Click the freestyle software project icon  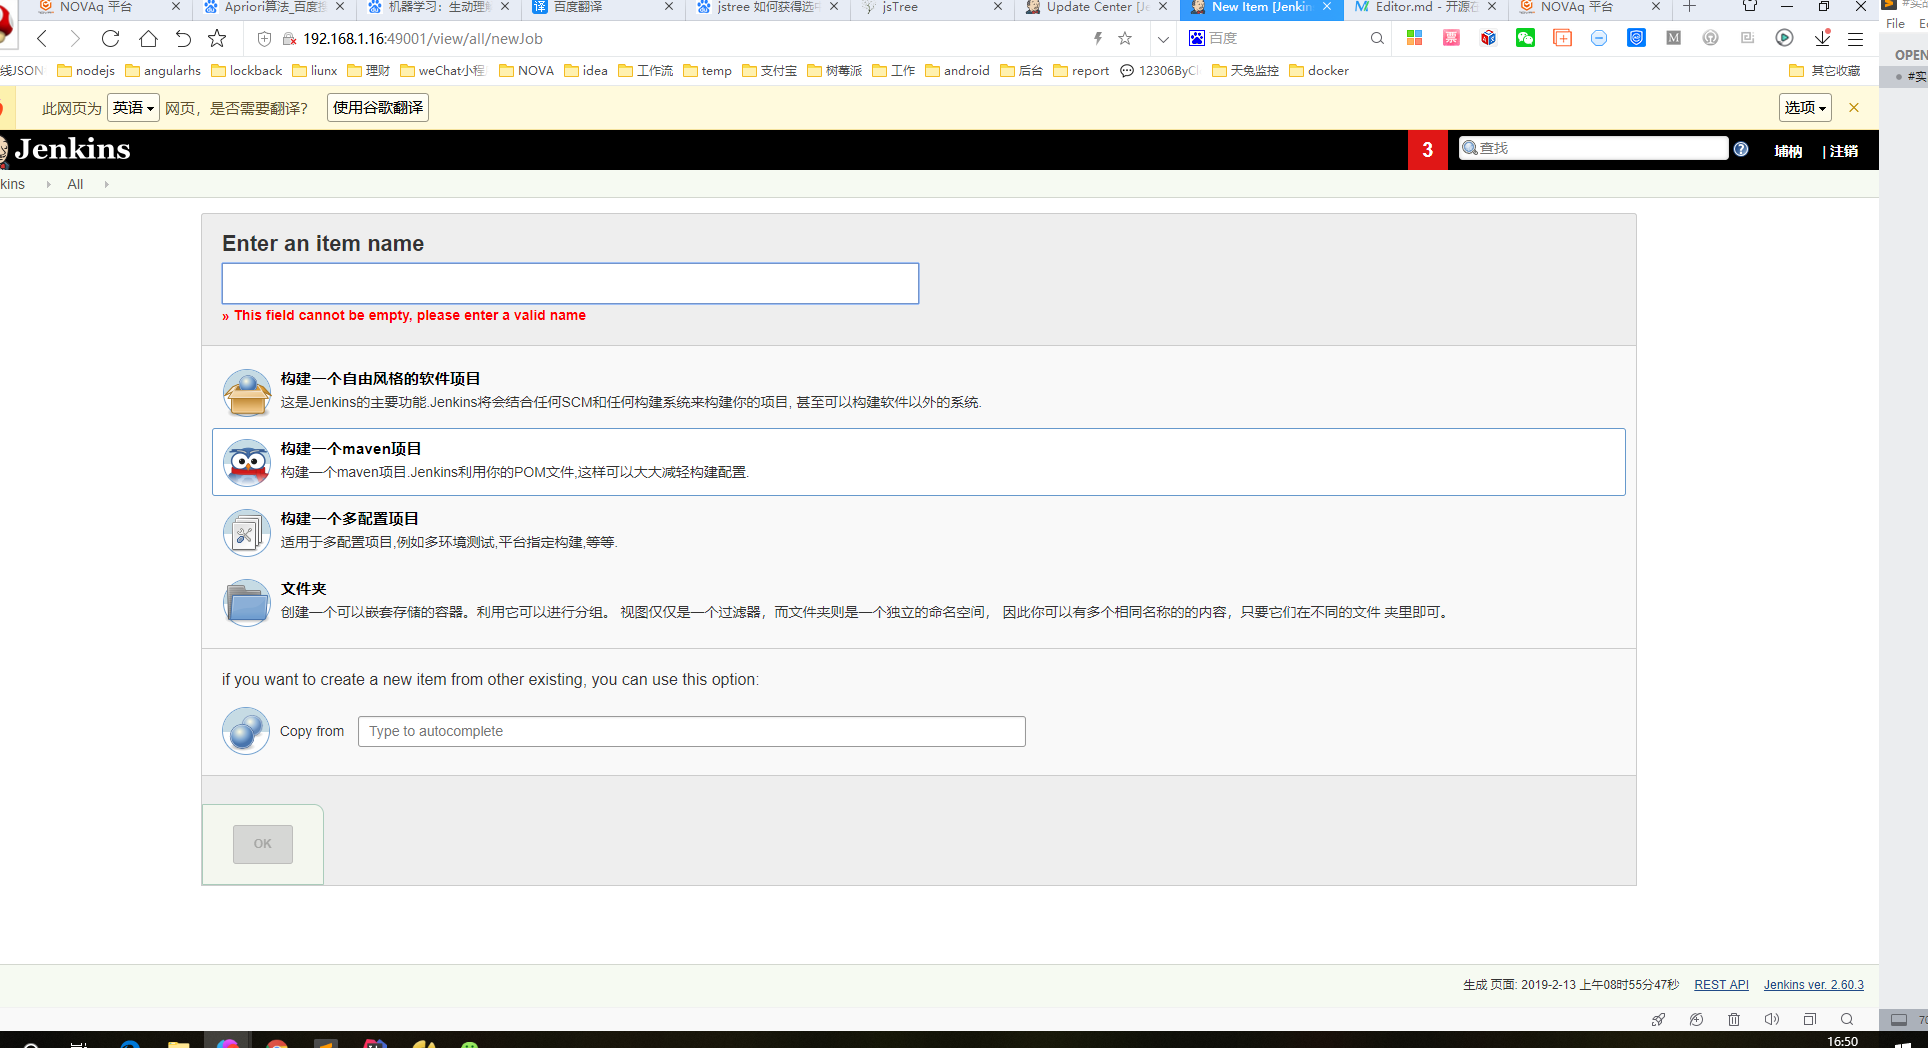(x=246, y=393)
